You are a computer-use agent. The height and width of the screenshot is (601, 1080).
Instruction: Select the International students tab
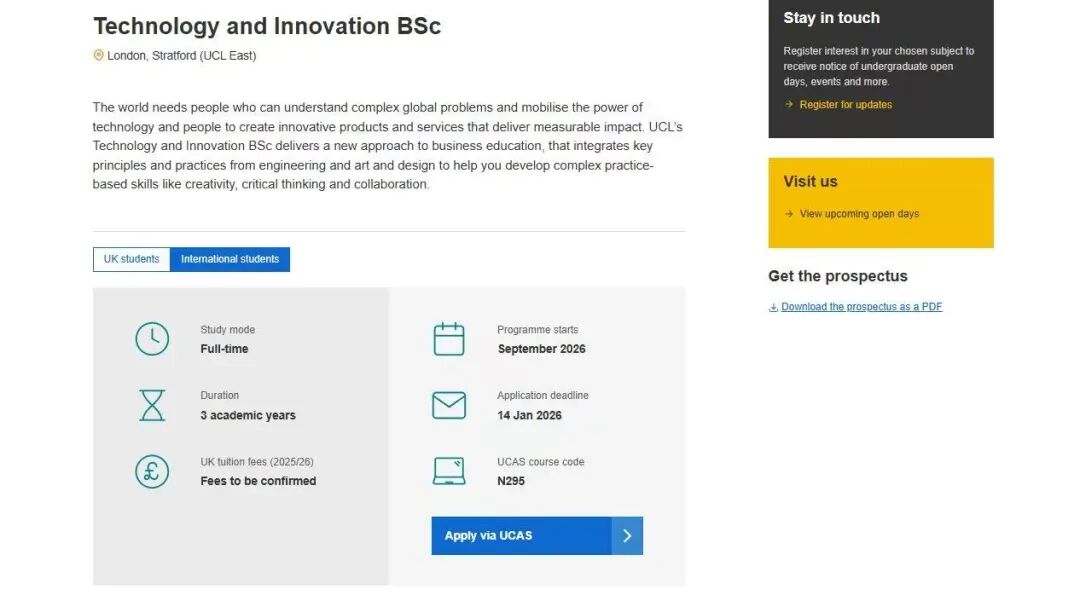pyautogui.click(x=230, y=258)
